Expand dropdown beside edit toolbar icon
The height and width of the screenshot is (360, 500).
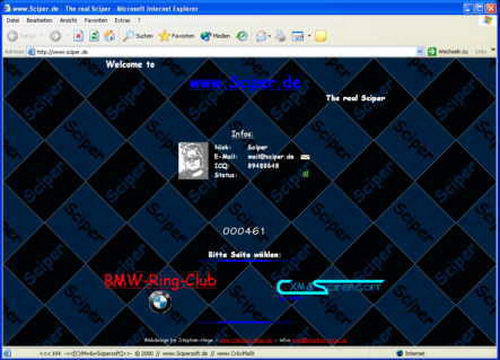(x=309, y=36)
